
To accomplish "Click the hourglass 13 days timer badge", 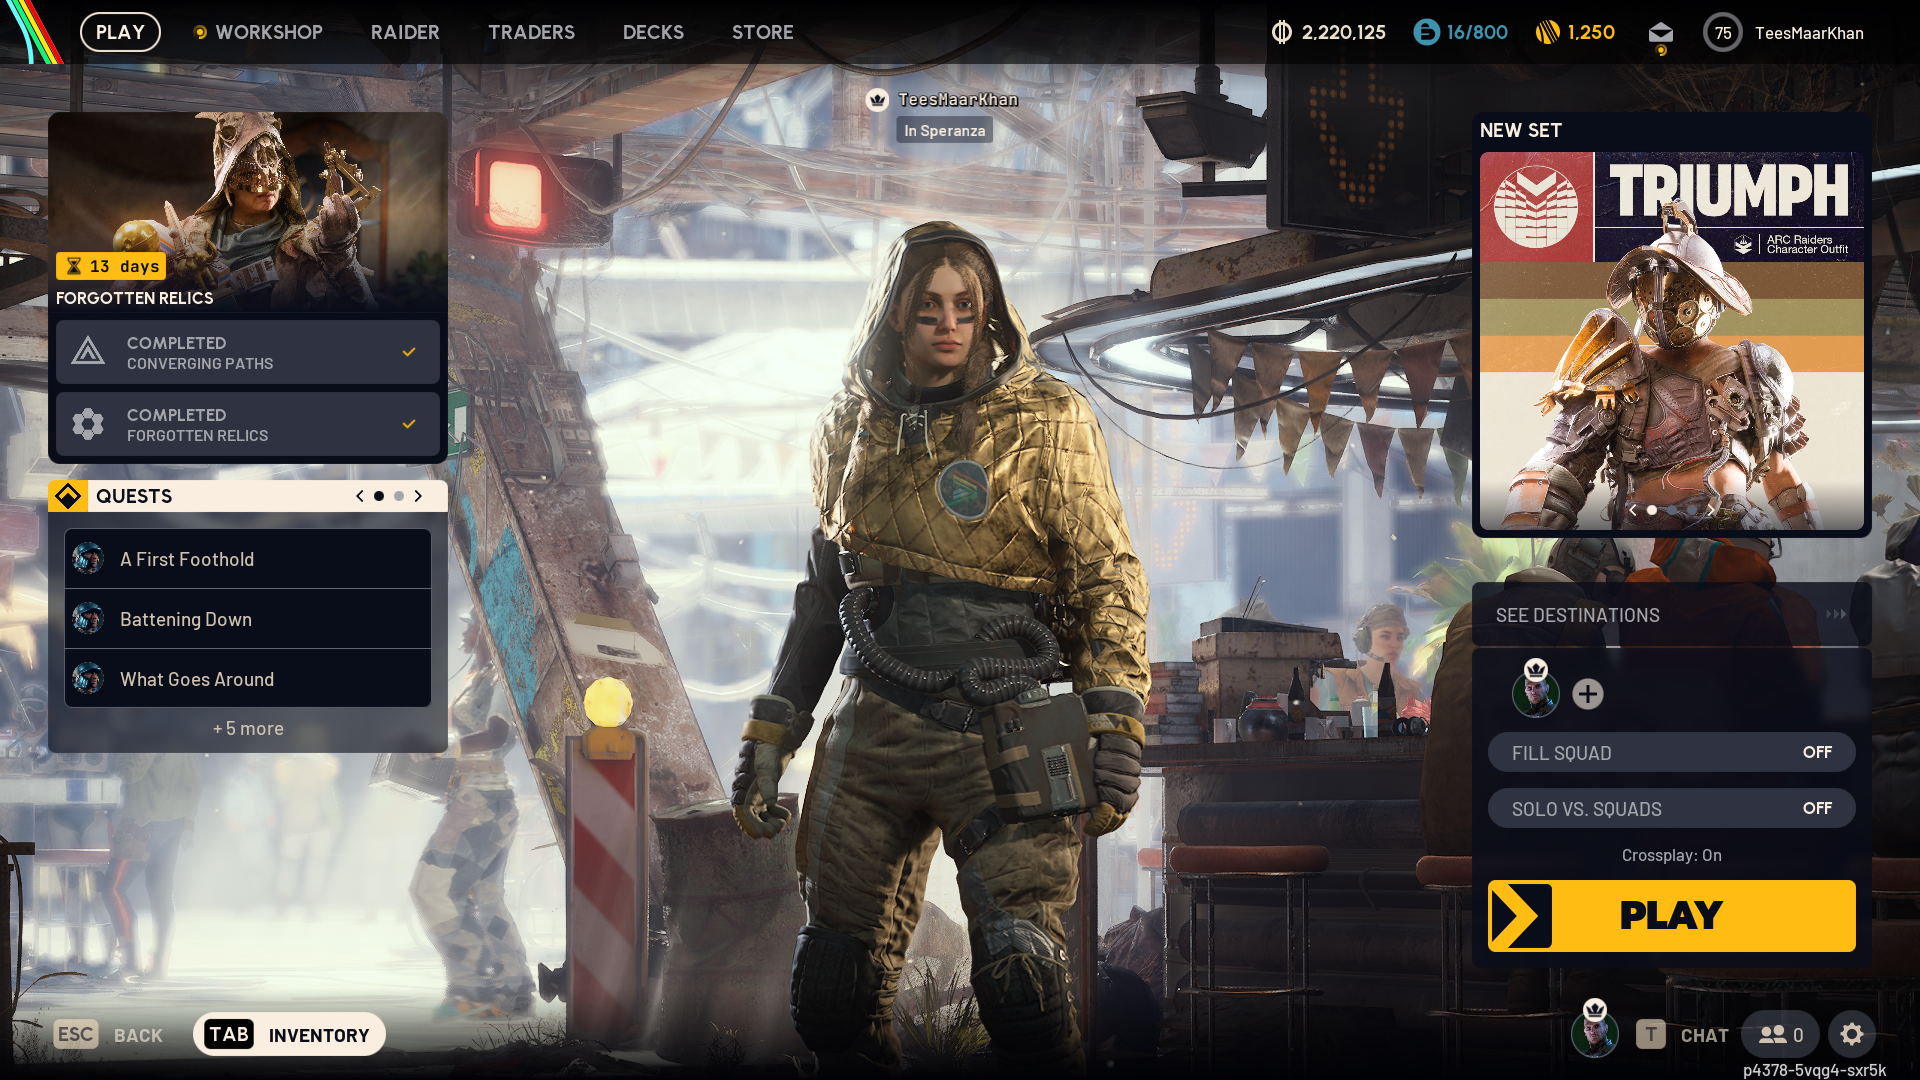I will click(111, 266).
